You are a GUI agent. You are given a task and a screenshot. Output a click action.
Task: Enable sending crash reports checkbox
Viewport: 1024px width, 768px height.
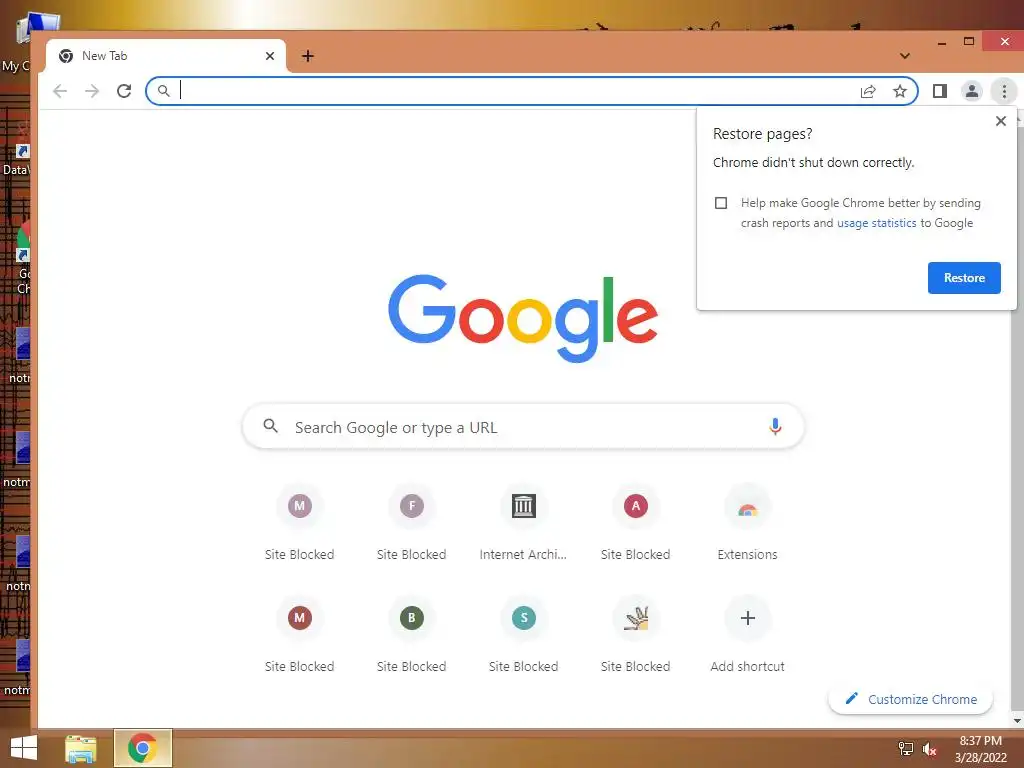(x=721, y=203)
